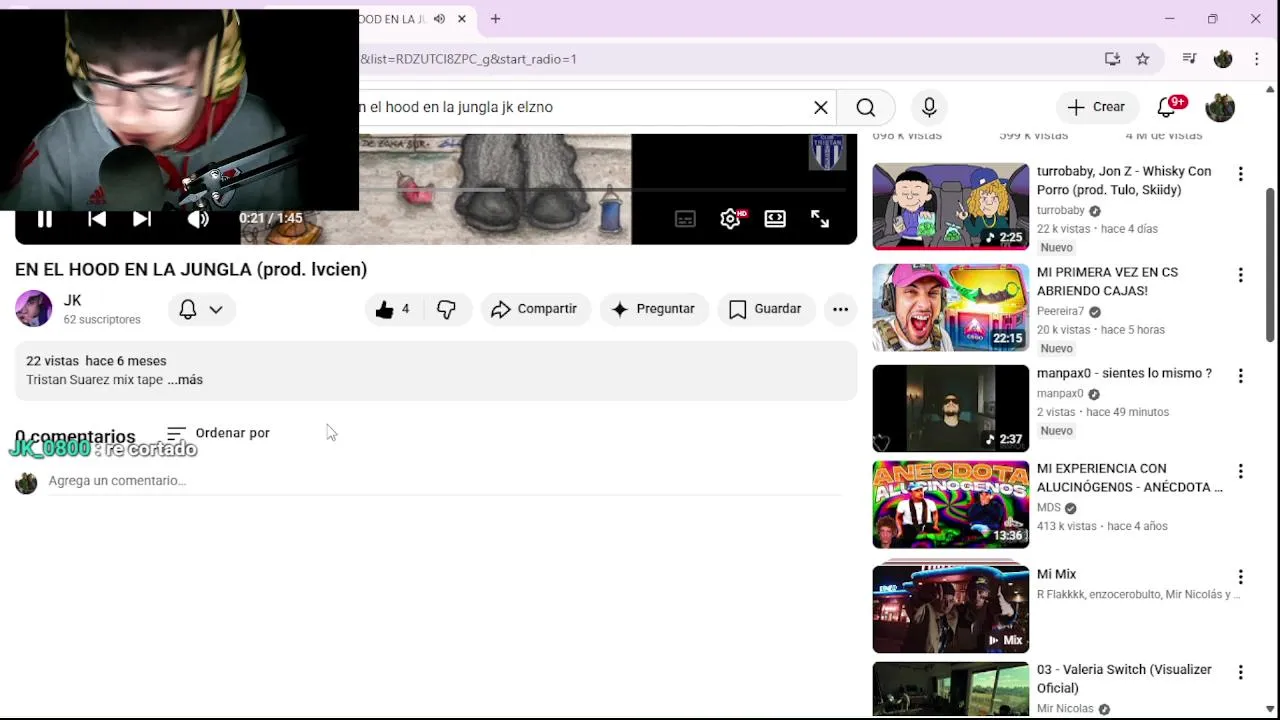Expand the description with ...más
1280x720 pixels.
click(x=185, y=380)
